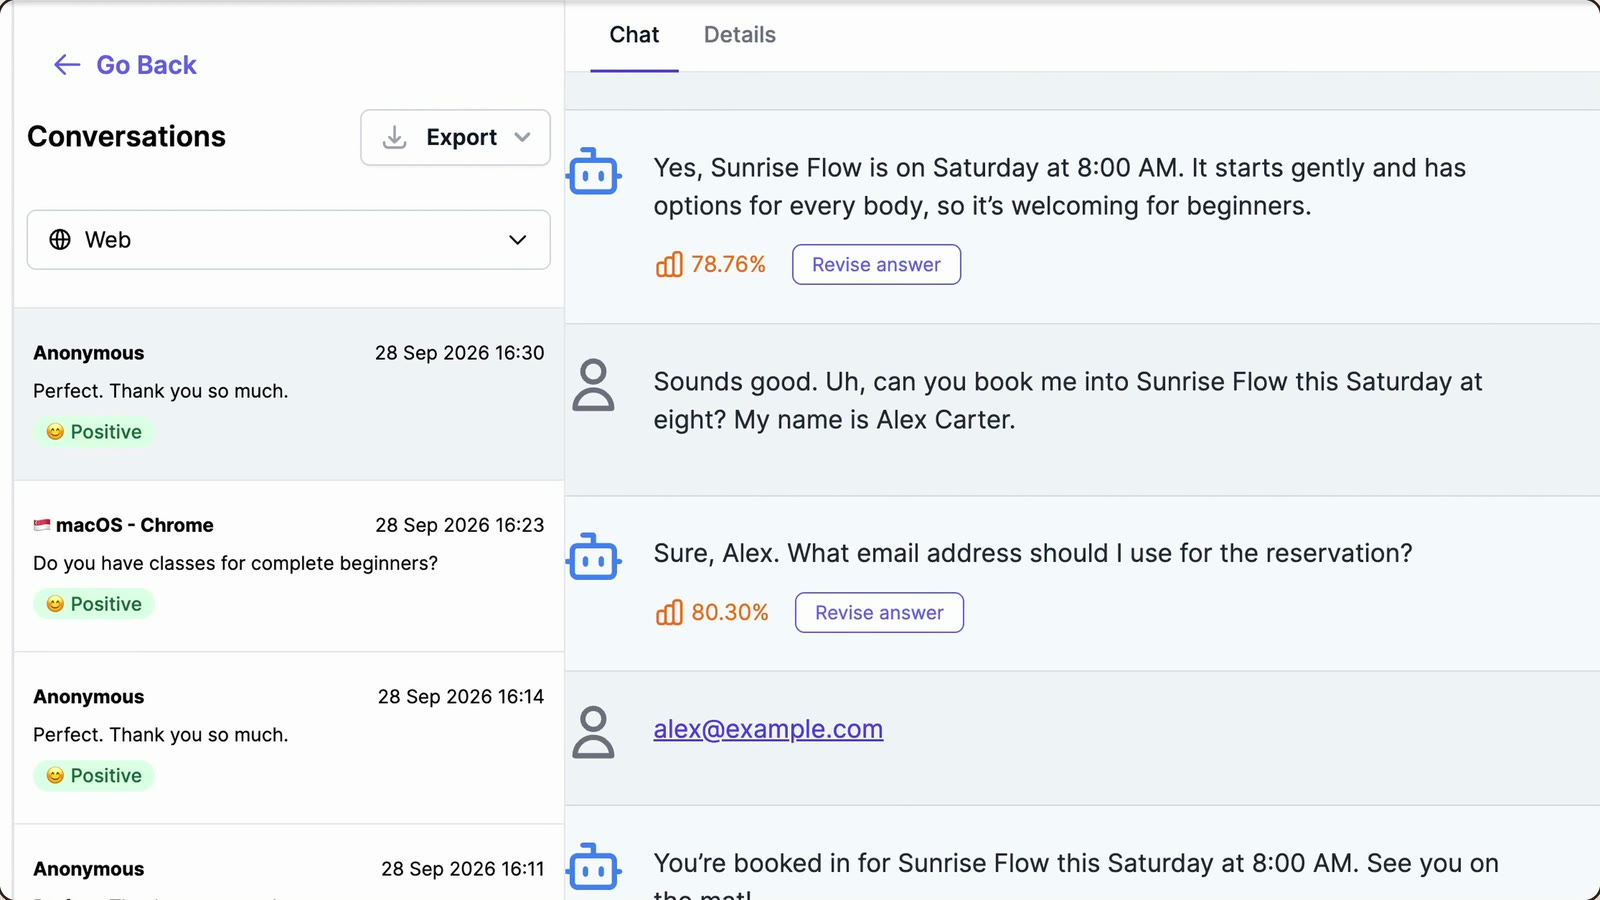The image size is (1600, 900).
Task: Click smiley Positive badge on 16:14 conversation
Action: tap(94, 776)
